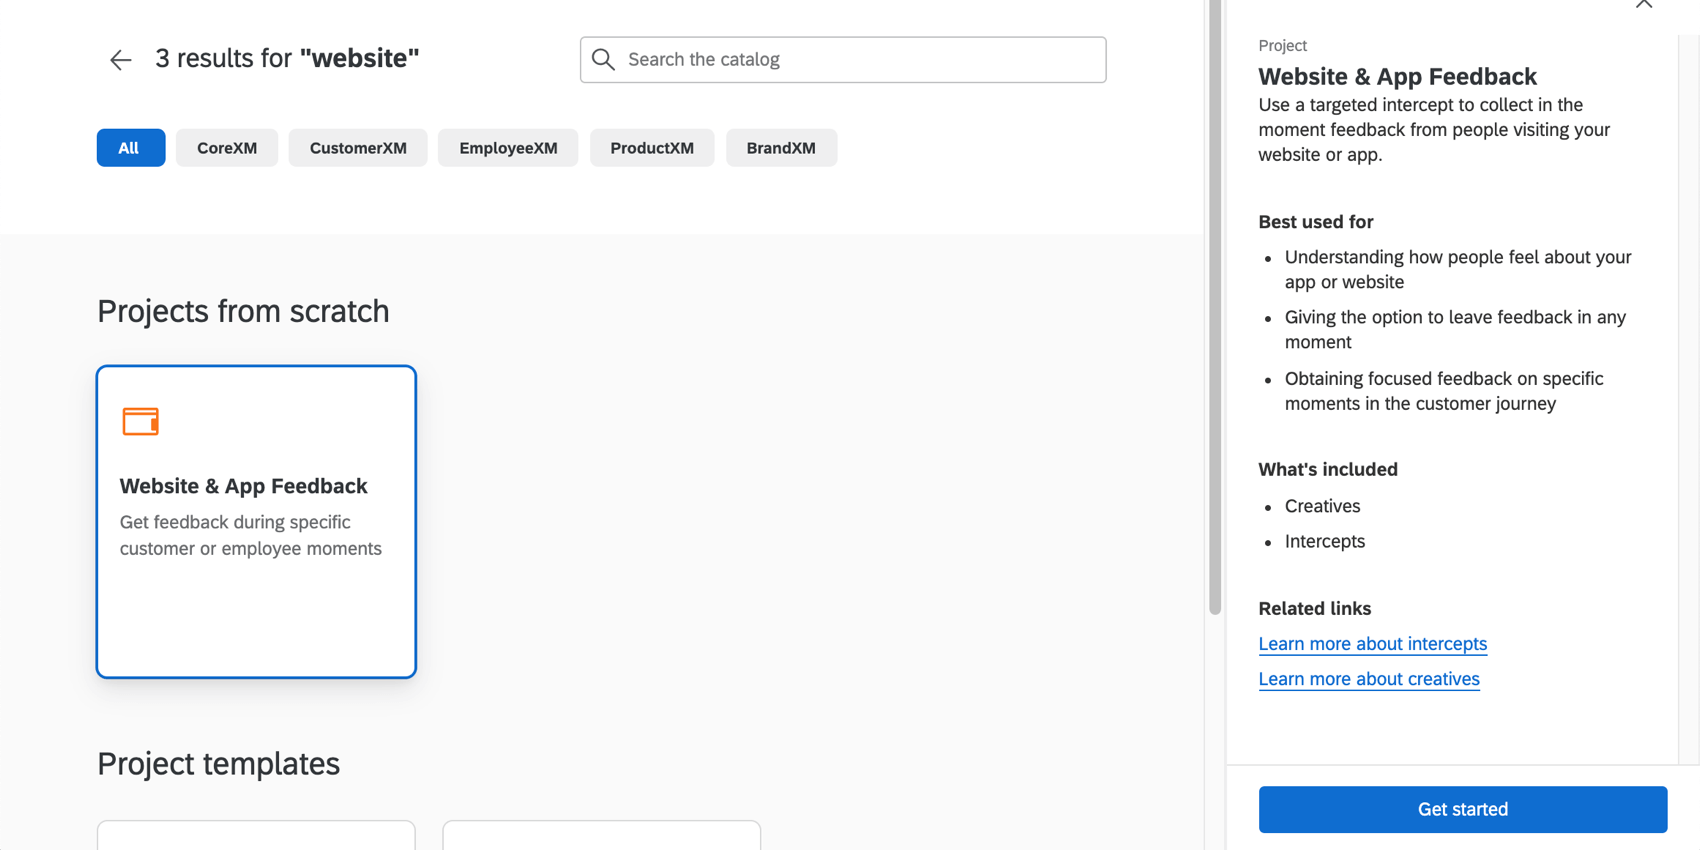Select the All filter tab
The image size is (1700, 850).
[x=131, y=148]
